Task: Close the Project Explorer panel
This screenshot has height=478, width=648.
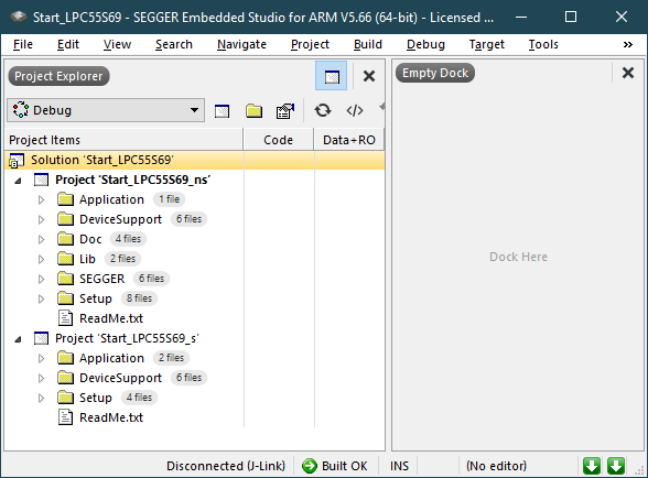Action: (x=369, y=76)
